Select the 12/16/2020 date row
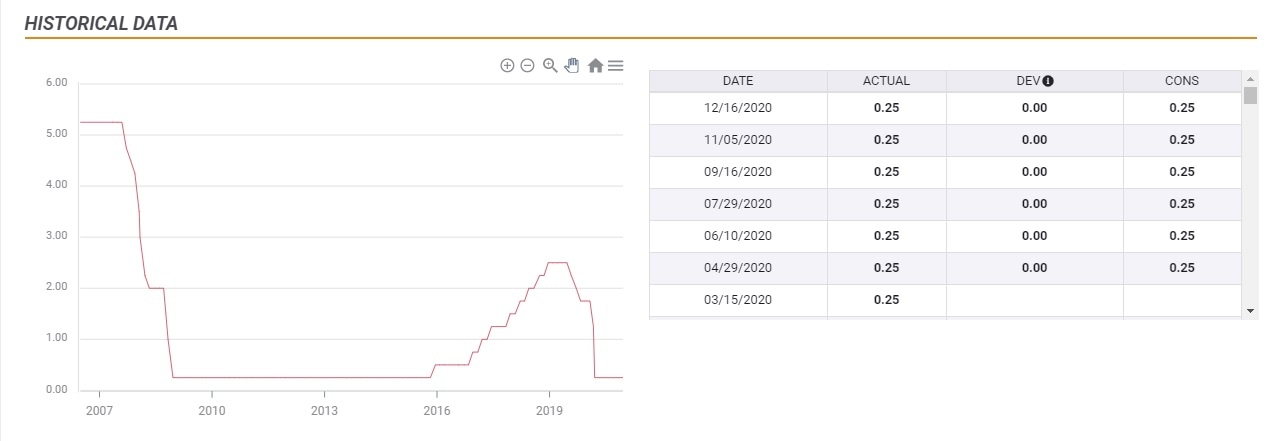1279x441 pixels. pyautogui.click(x=738, y=108)
